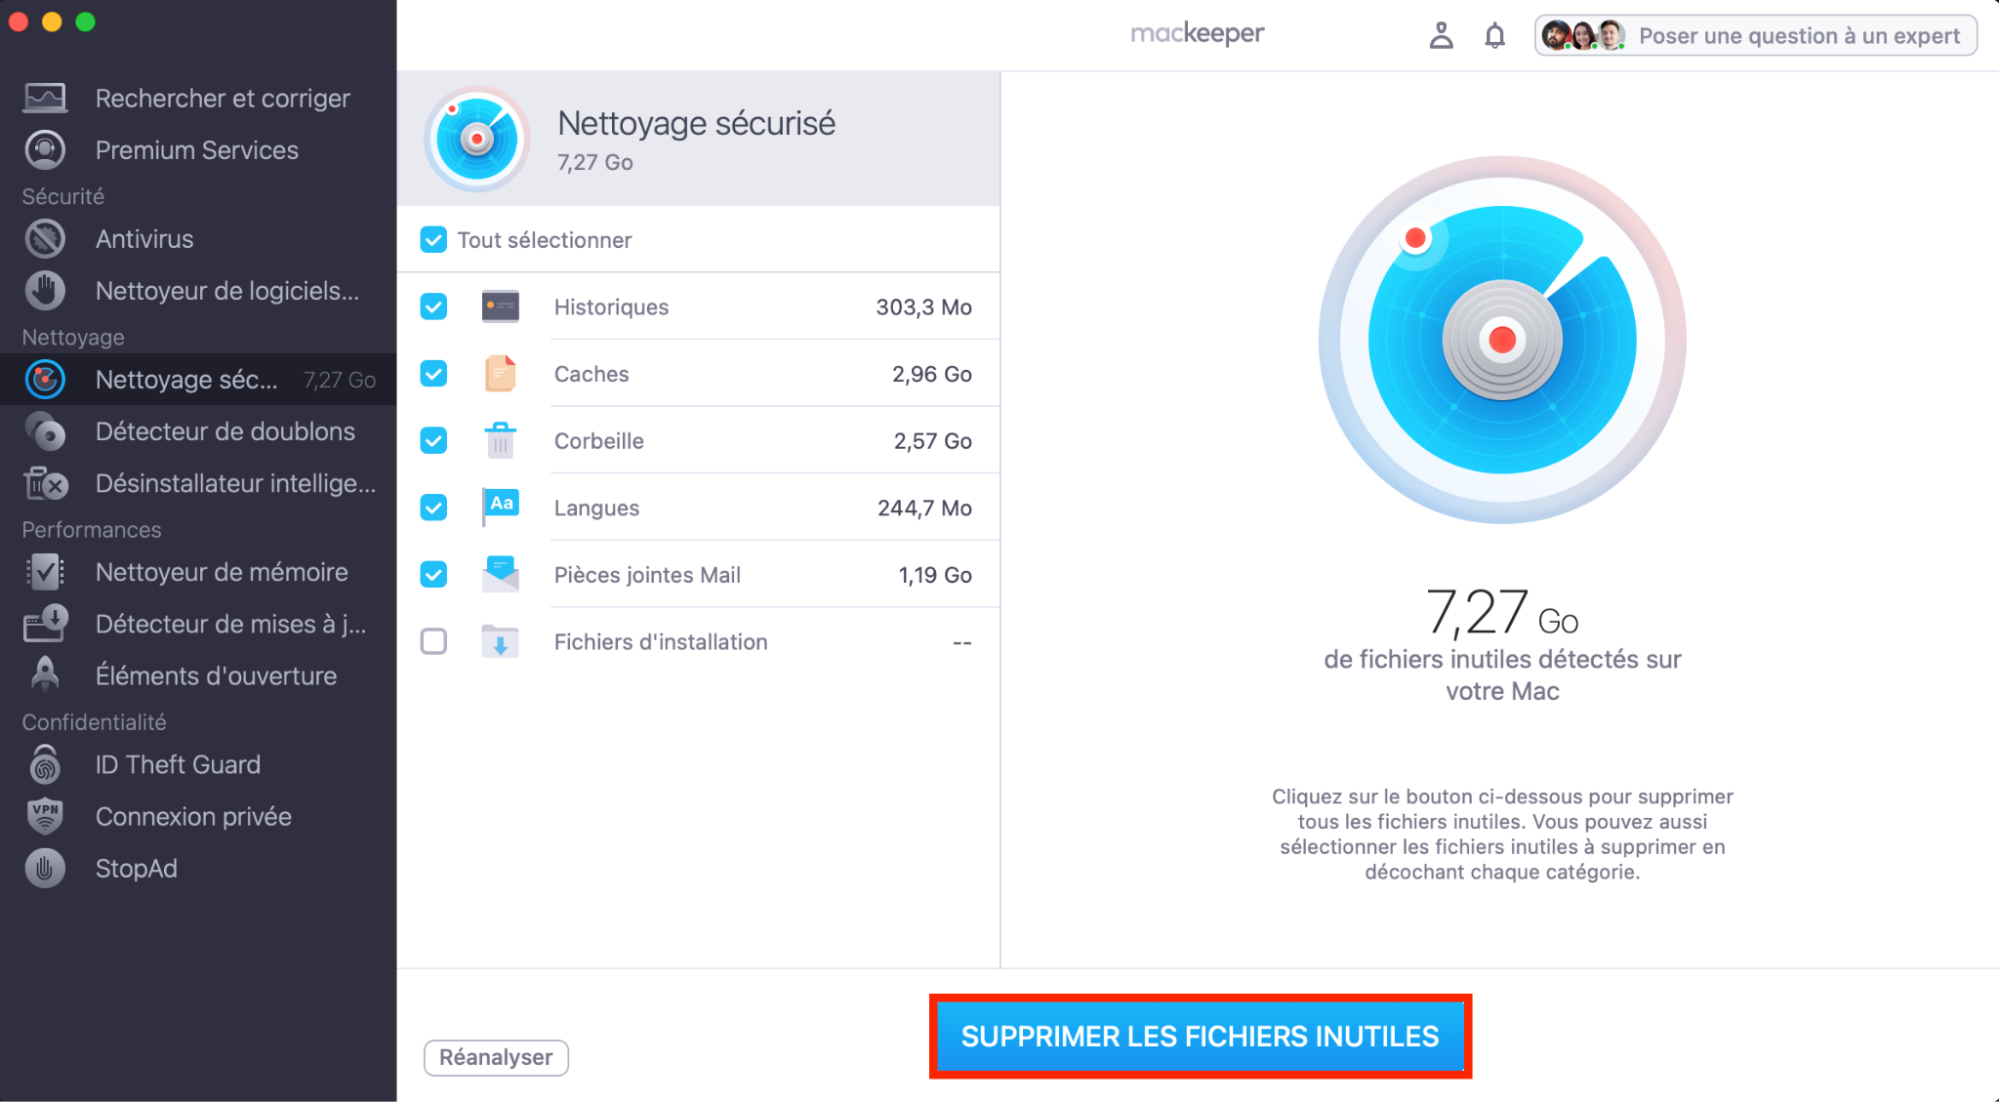Screen dimensions: 1999x1102
Task: Click the large radar graphic
Action: pos(1502,340)
